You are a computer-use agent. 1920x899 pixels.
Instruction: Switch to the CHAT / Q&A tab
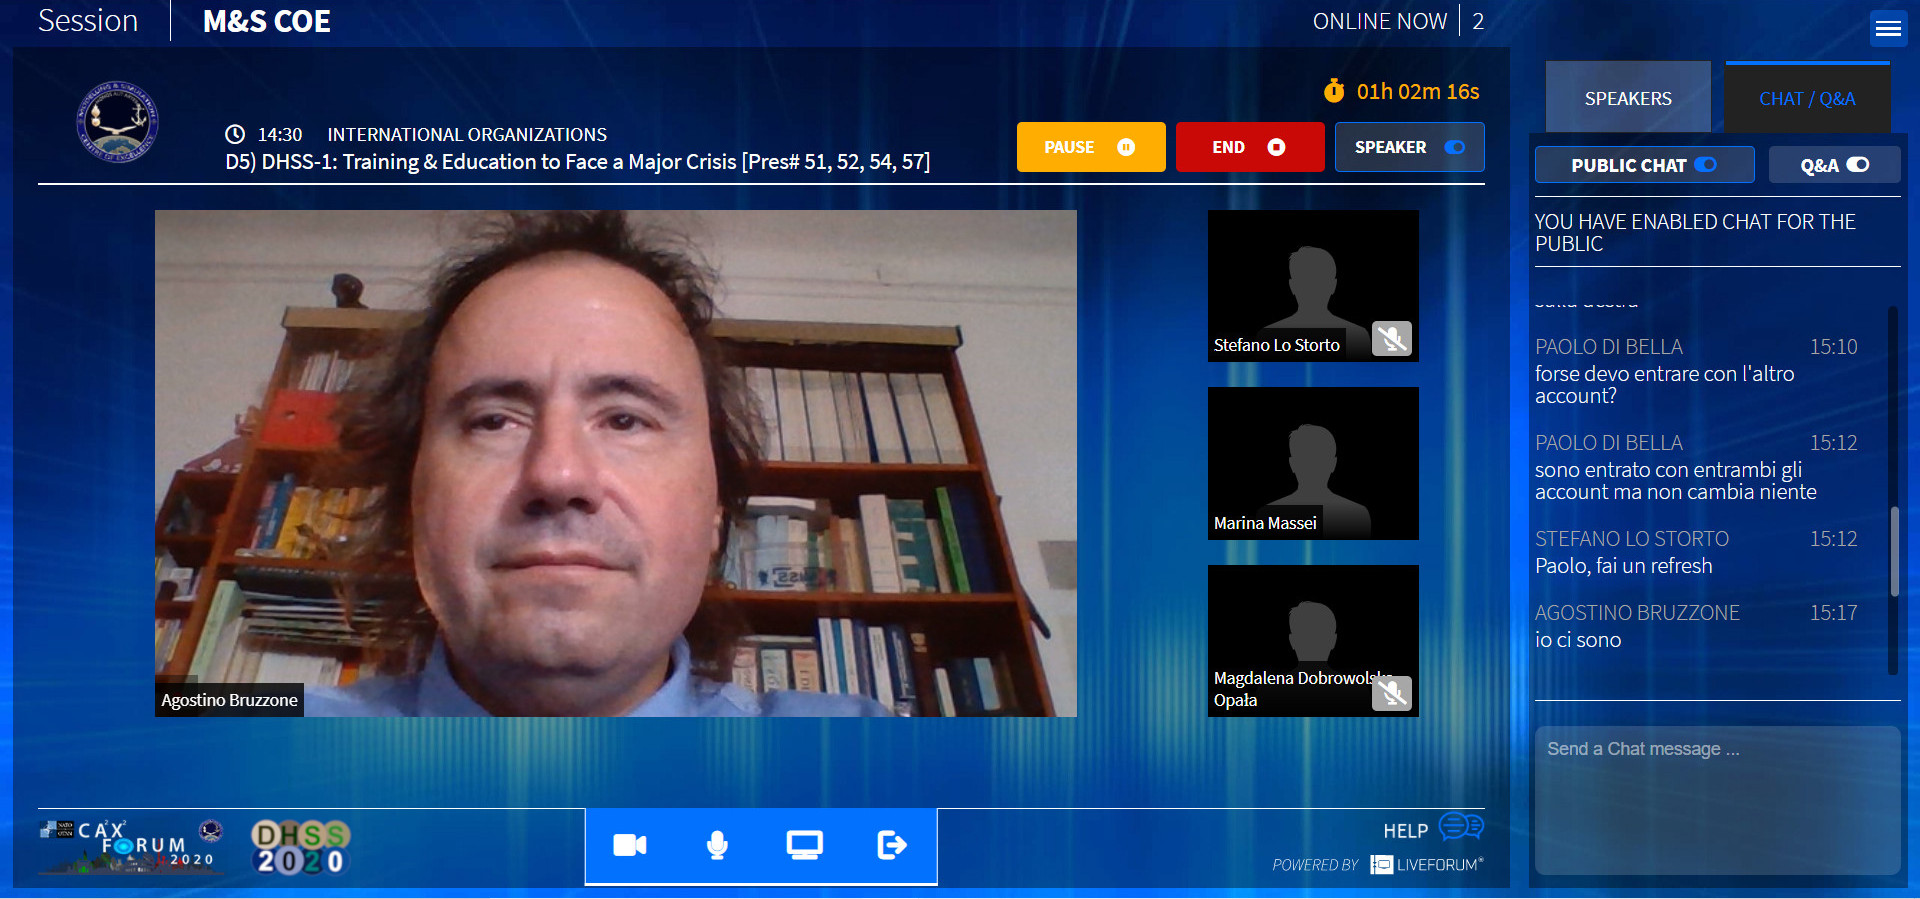1807,98
